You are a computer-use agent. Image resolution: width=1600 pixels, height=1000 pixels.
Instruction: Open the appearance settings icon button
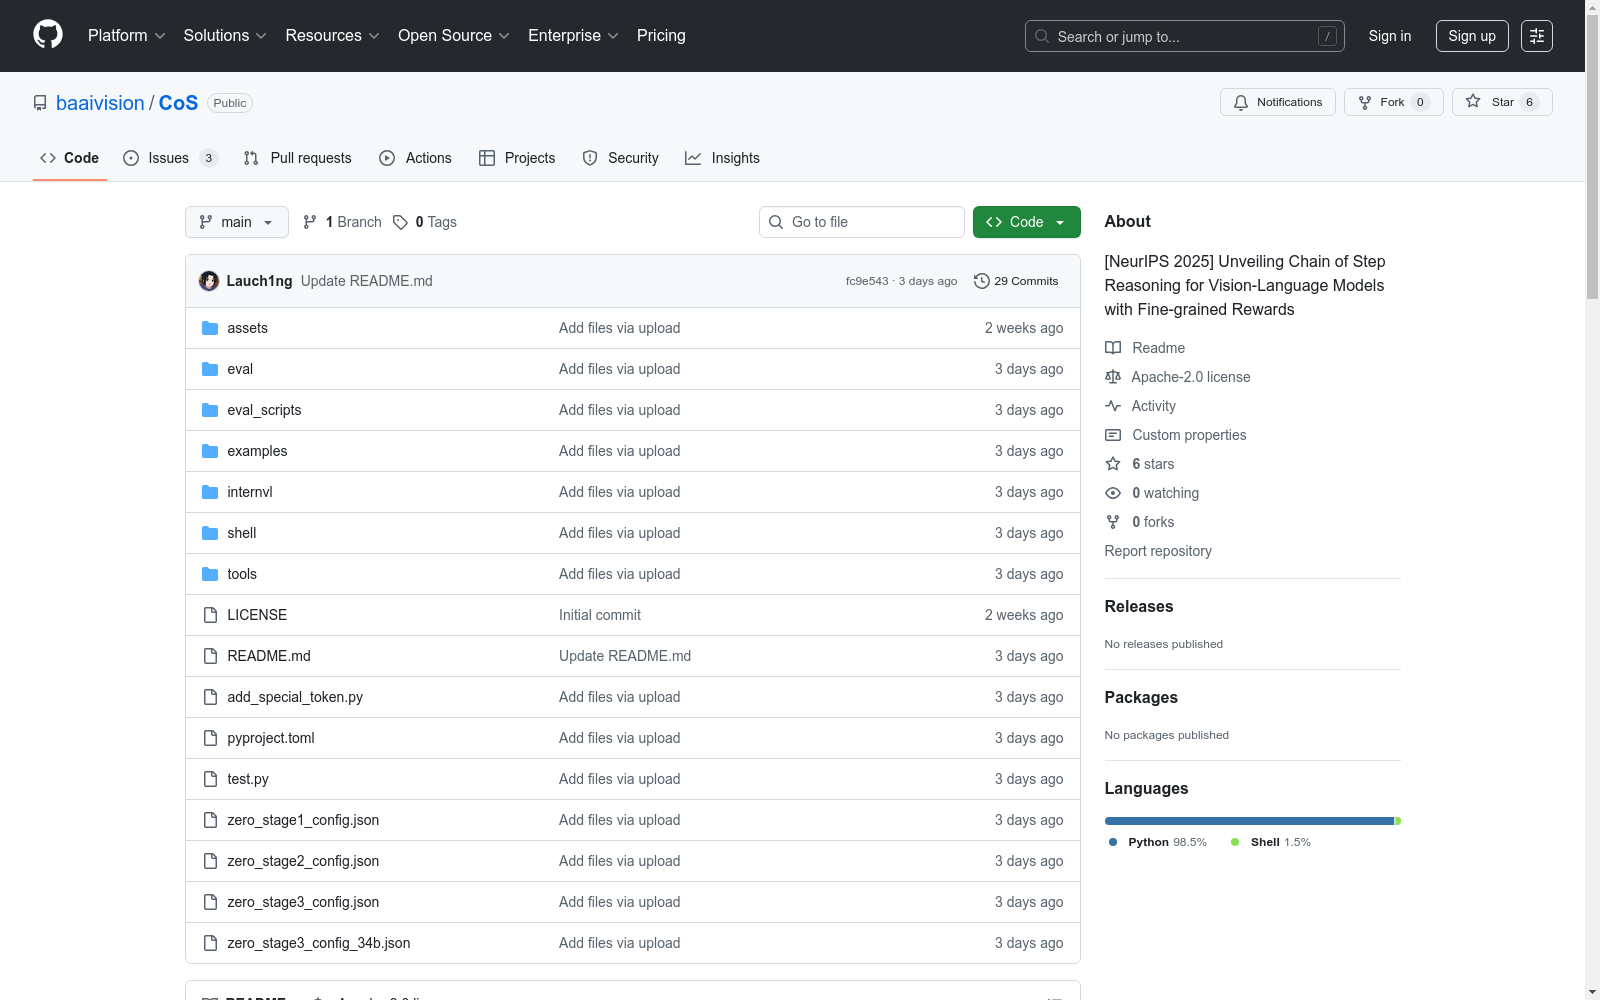click(1537, 36)
